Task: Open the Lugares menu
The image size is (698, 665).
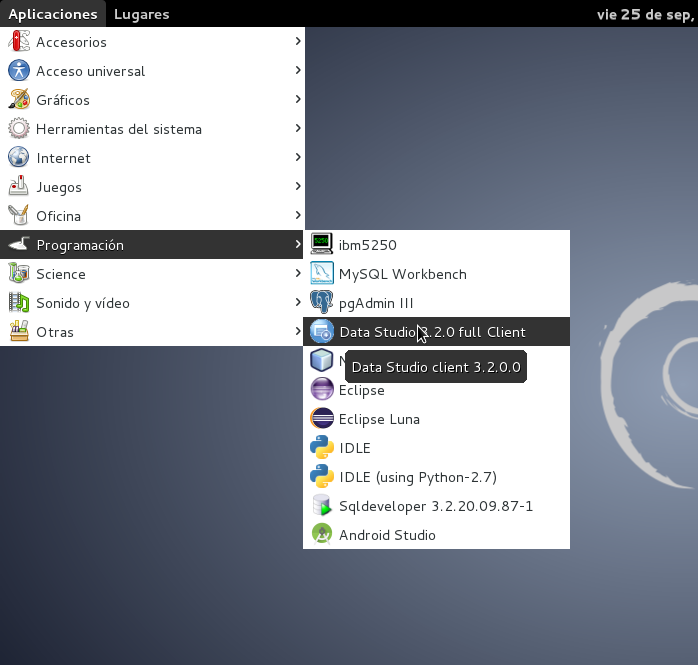Action: click(x=142, y=14)
